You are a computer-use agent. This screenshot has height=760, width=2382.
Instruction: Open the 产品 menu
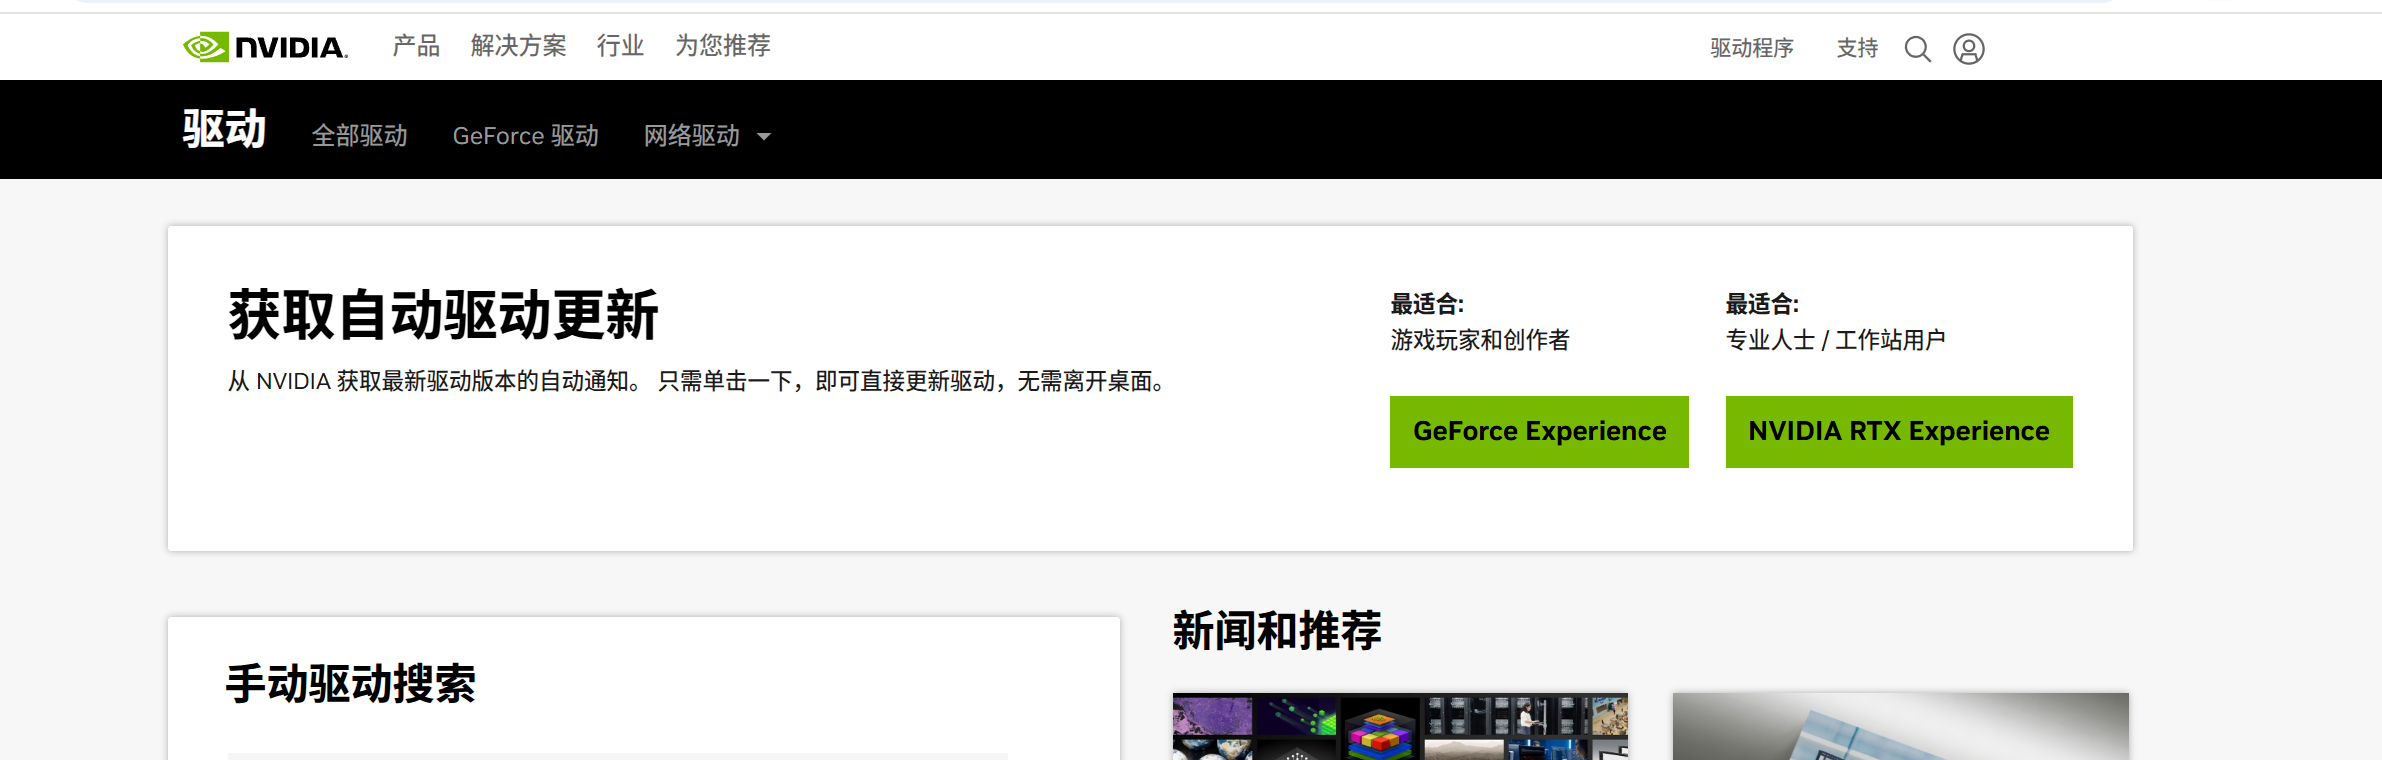pos(416,46)
